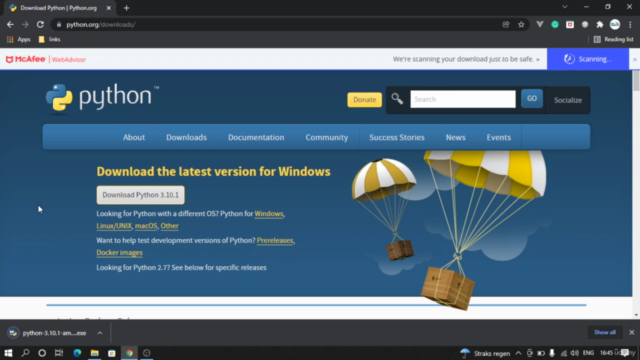The image size is (640, 360).
Task: Click Show all downloads
Action: click(605, 333)
